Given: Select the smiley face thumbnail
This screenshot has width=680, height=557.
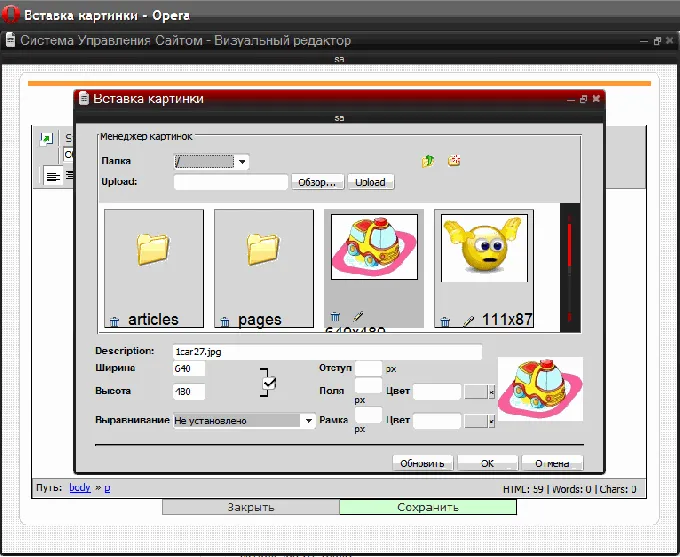Looking at the screenshot, I should [484, 248].
